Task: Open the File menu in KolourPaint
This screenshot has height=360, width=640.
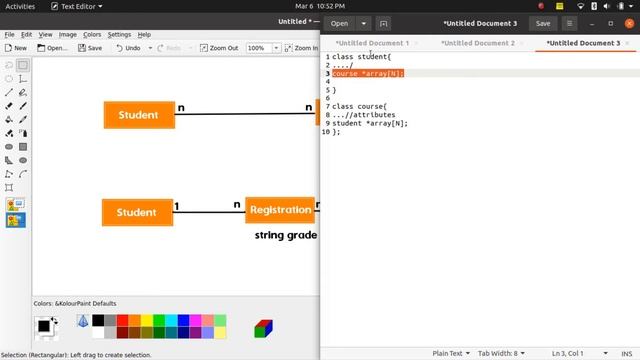Action: 9,35
